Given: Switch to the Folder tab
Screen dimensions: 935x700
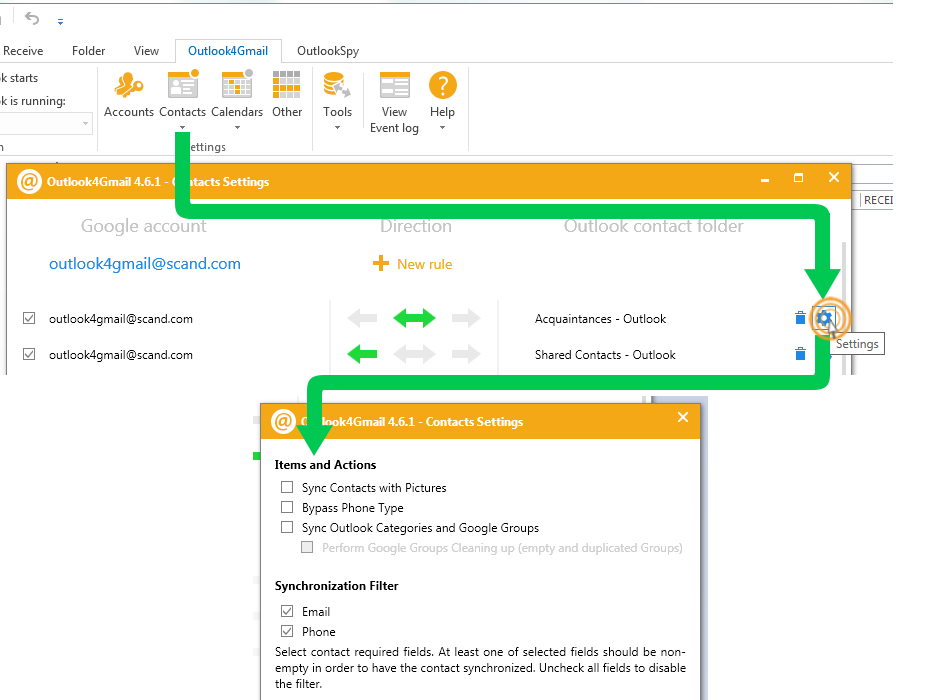Looking at the screenshot, I should [x=88, y=51].
